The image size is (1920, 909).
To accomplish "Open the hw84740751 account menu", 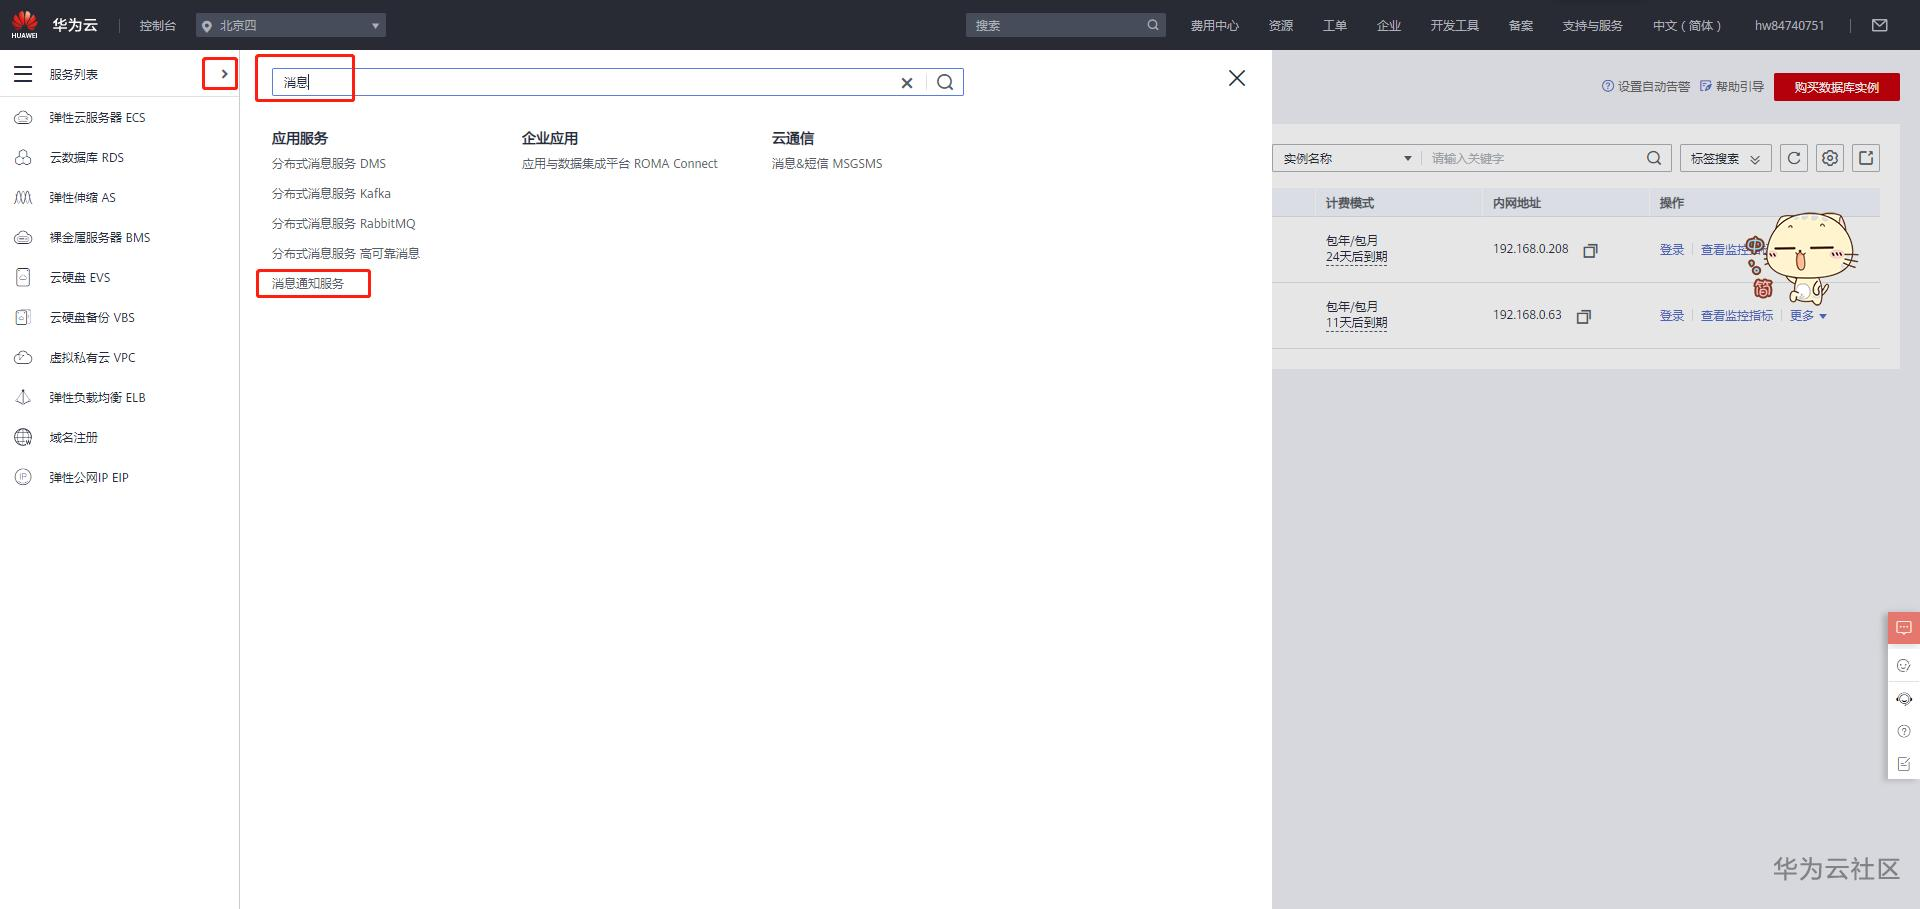I will click(1790, 26).
